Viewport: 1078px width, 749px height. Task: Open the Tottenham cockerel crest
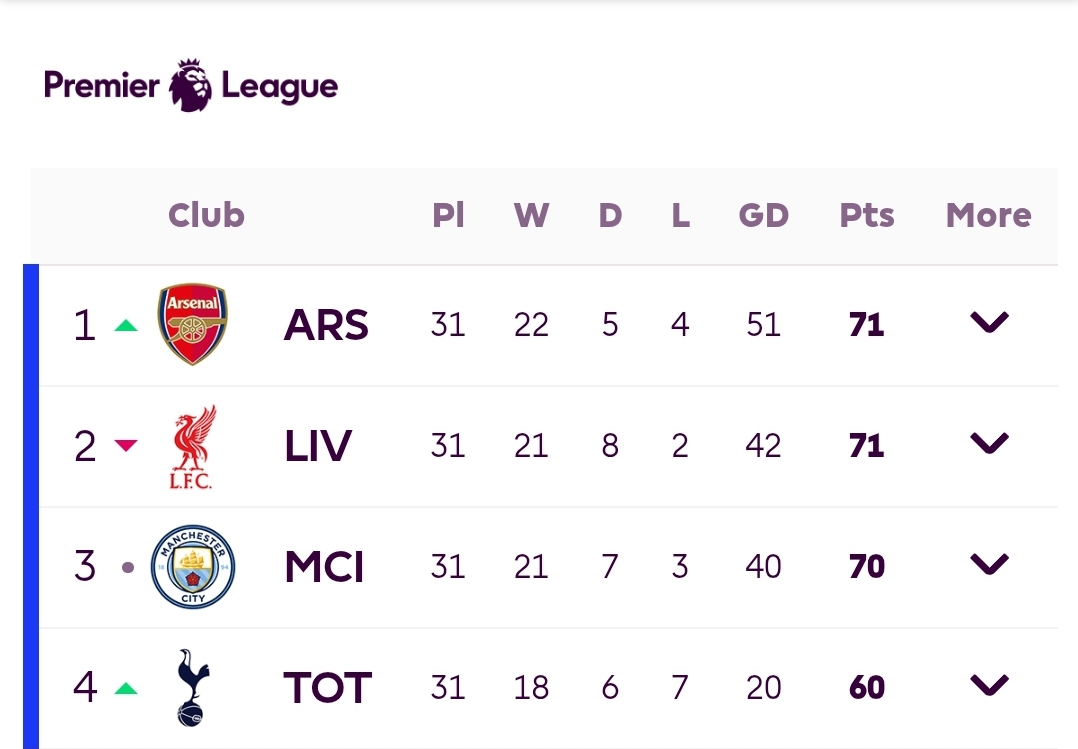coord(193,687)
